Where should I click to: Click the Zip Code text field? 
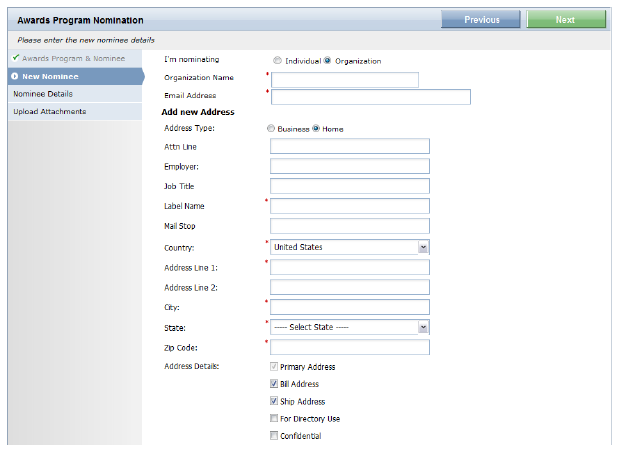coord(349,347)
